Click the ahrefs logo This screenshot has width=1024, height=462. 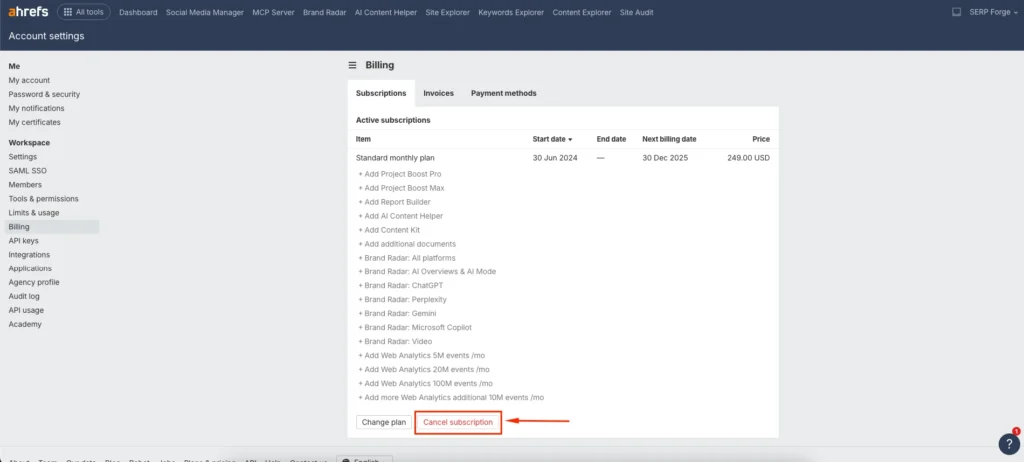pos(28,12)
